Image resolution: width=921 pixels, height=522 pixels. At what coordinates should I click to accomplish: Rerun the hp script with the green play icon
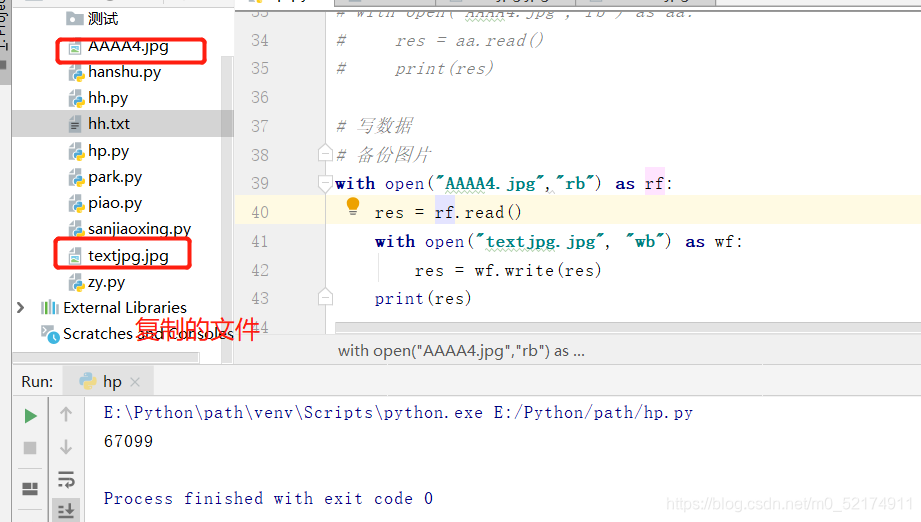tap(31, 416)
